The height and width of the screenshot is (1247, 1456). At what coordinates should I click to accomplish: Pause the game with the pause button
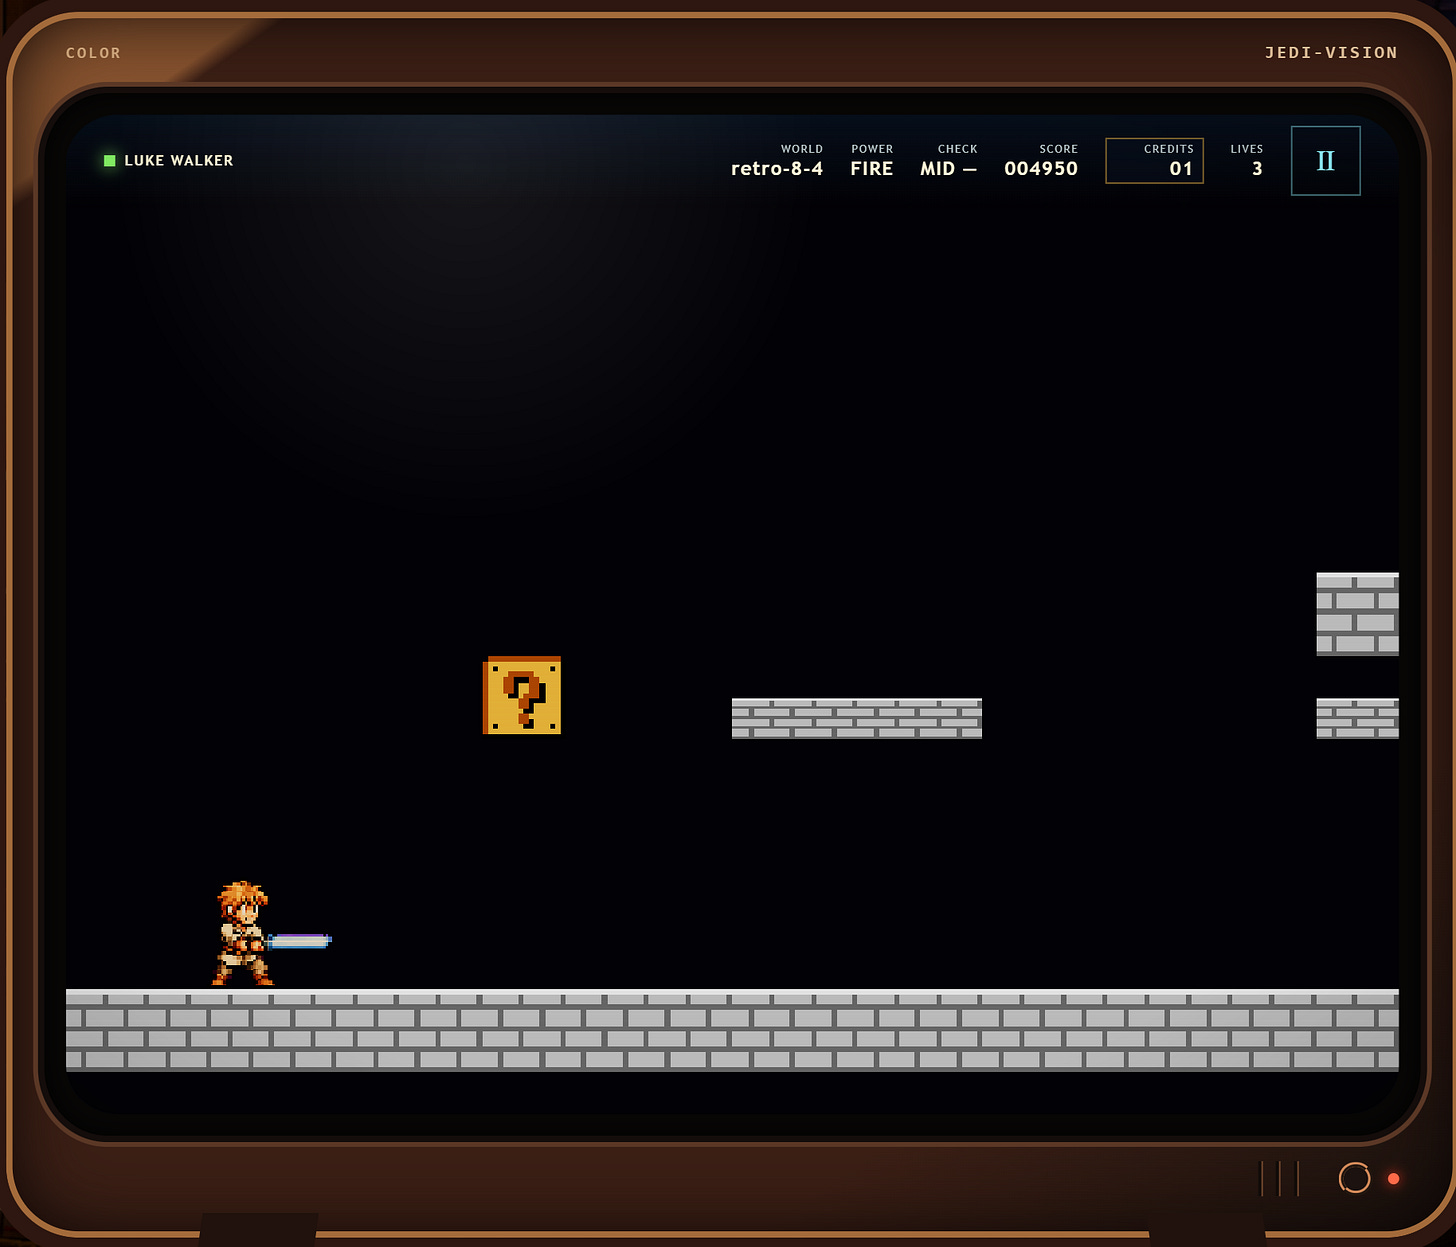1325,161
